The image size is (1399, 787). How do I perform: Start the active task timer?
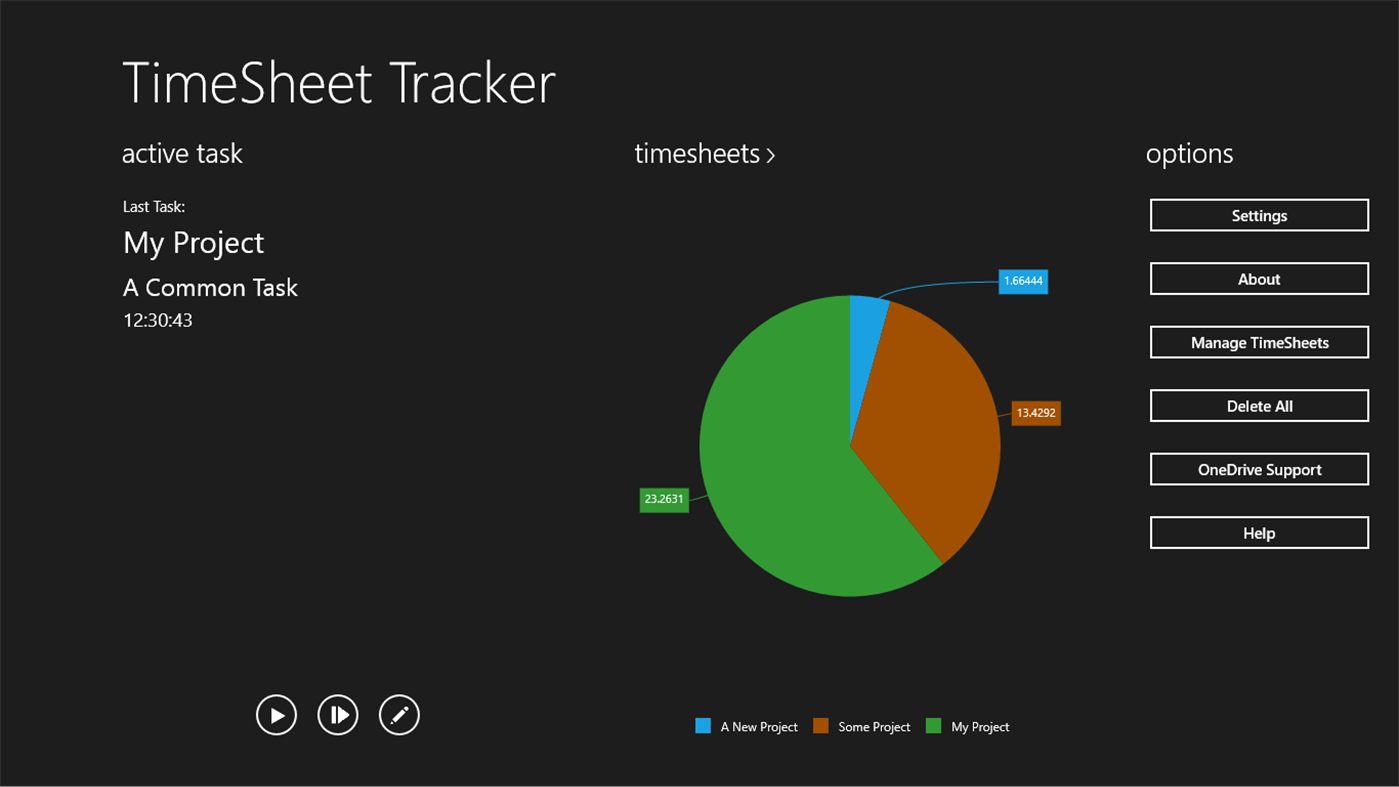tap(276, 714)
